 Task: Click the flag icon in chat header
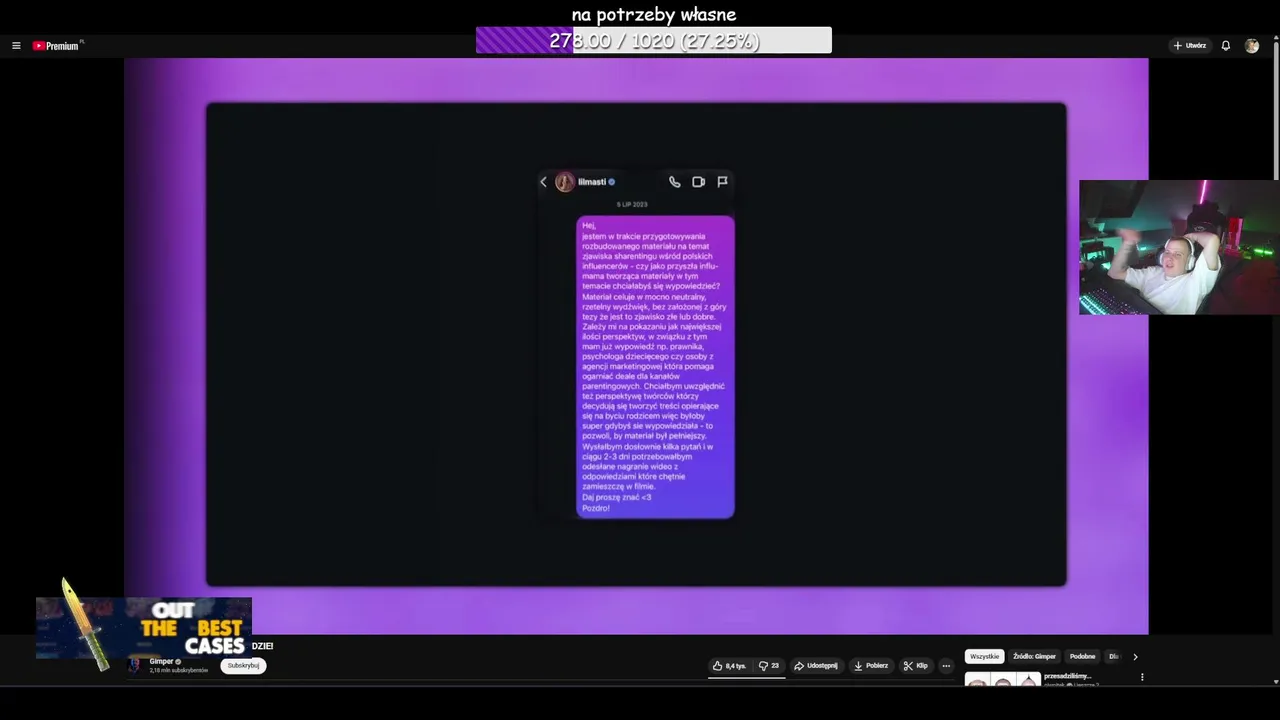point(722,182)
